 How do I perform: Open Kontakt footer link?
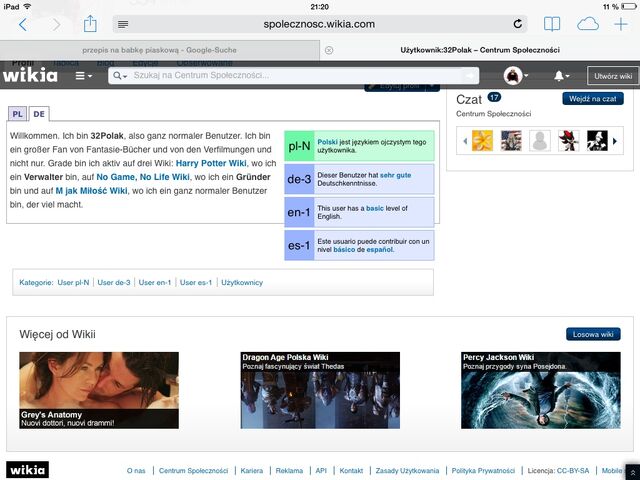[x=351, y=471]
